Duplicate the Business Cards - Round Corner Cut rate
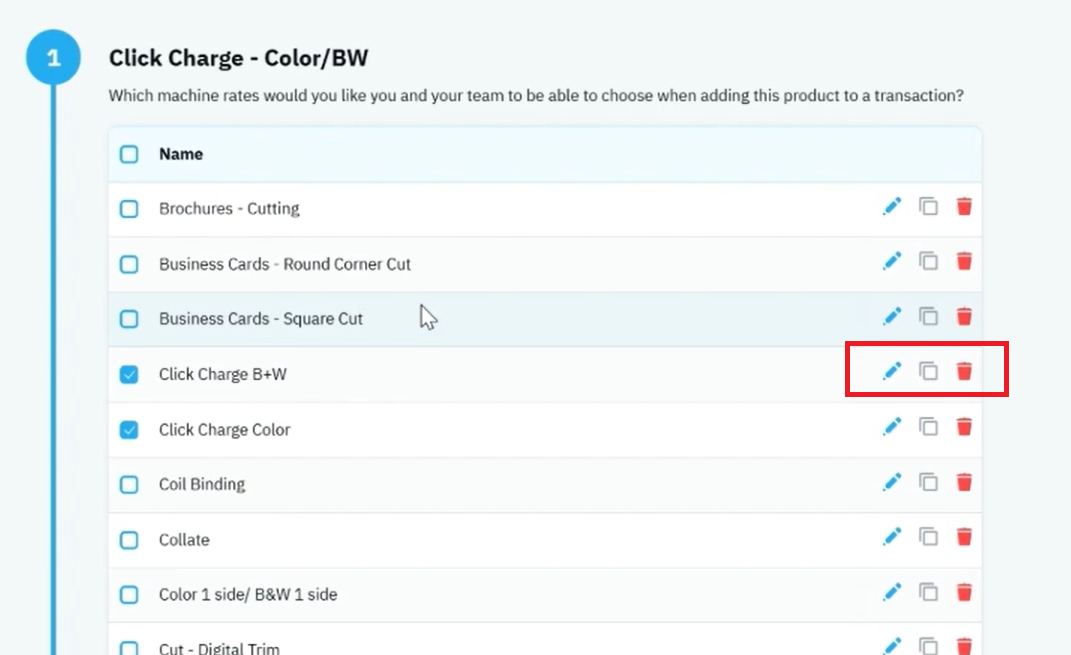1071x655 pixels. [928, 261]
